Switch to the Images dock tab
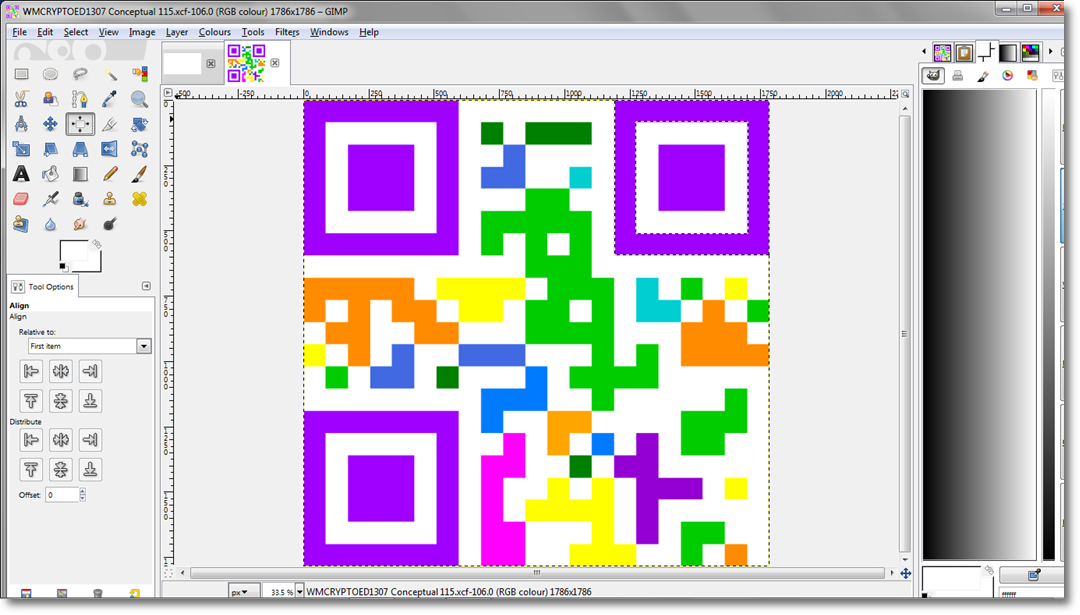Screen dimensions: 1080x615 tap(942, 52)
